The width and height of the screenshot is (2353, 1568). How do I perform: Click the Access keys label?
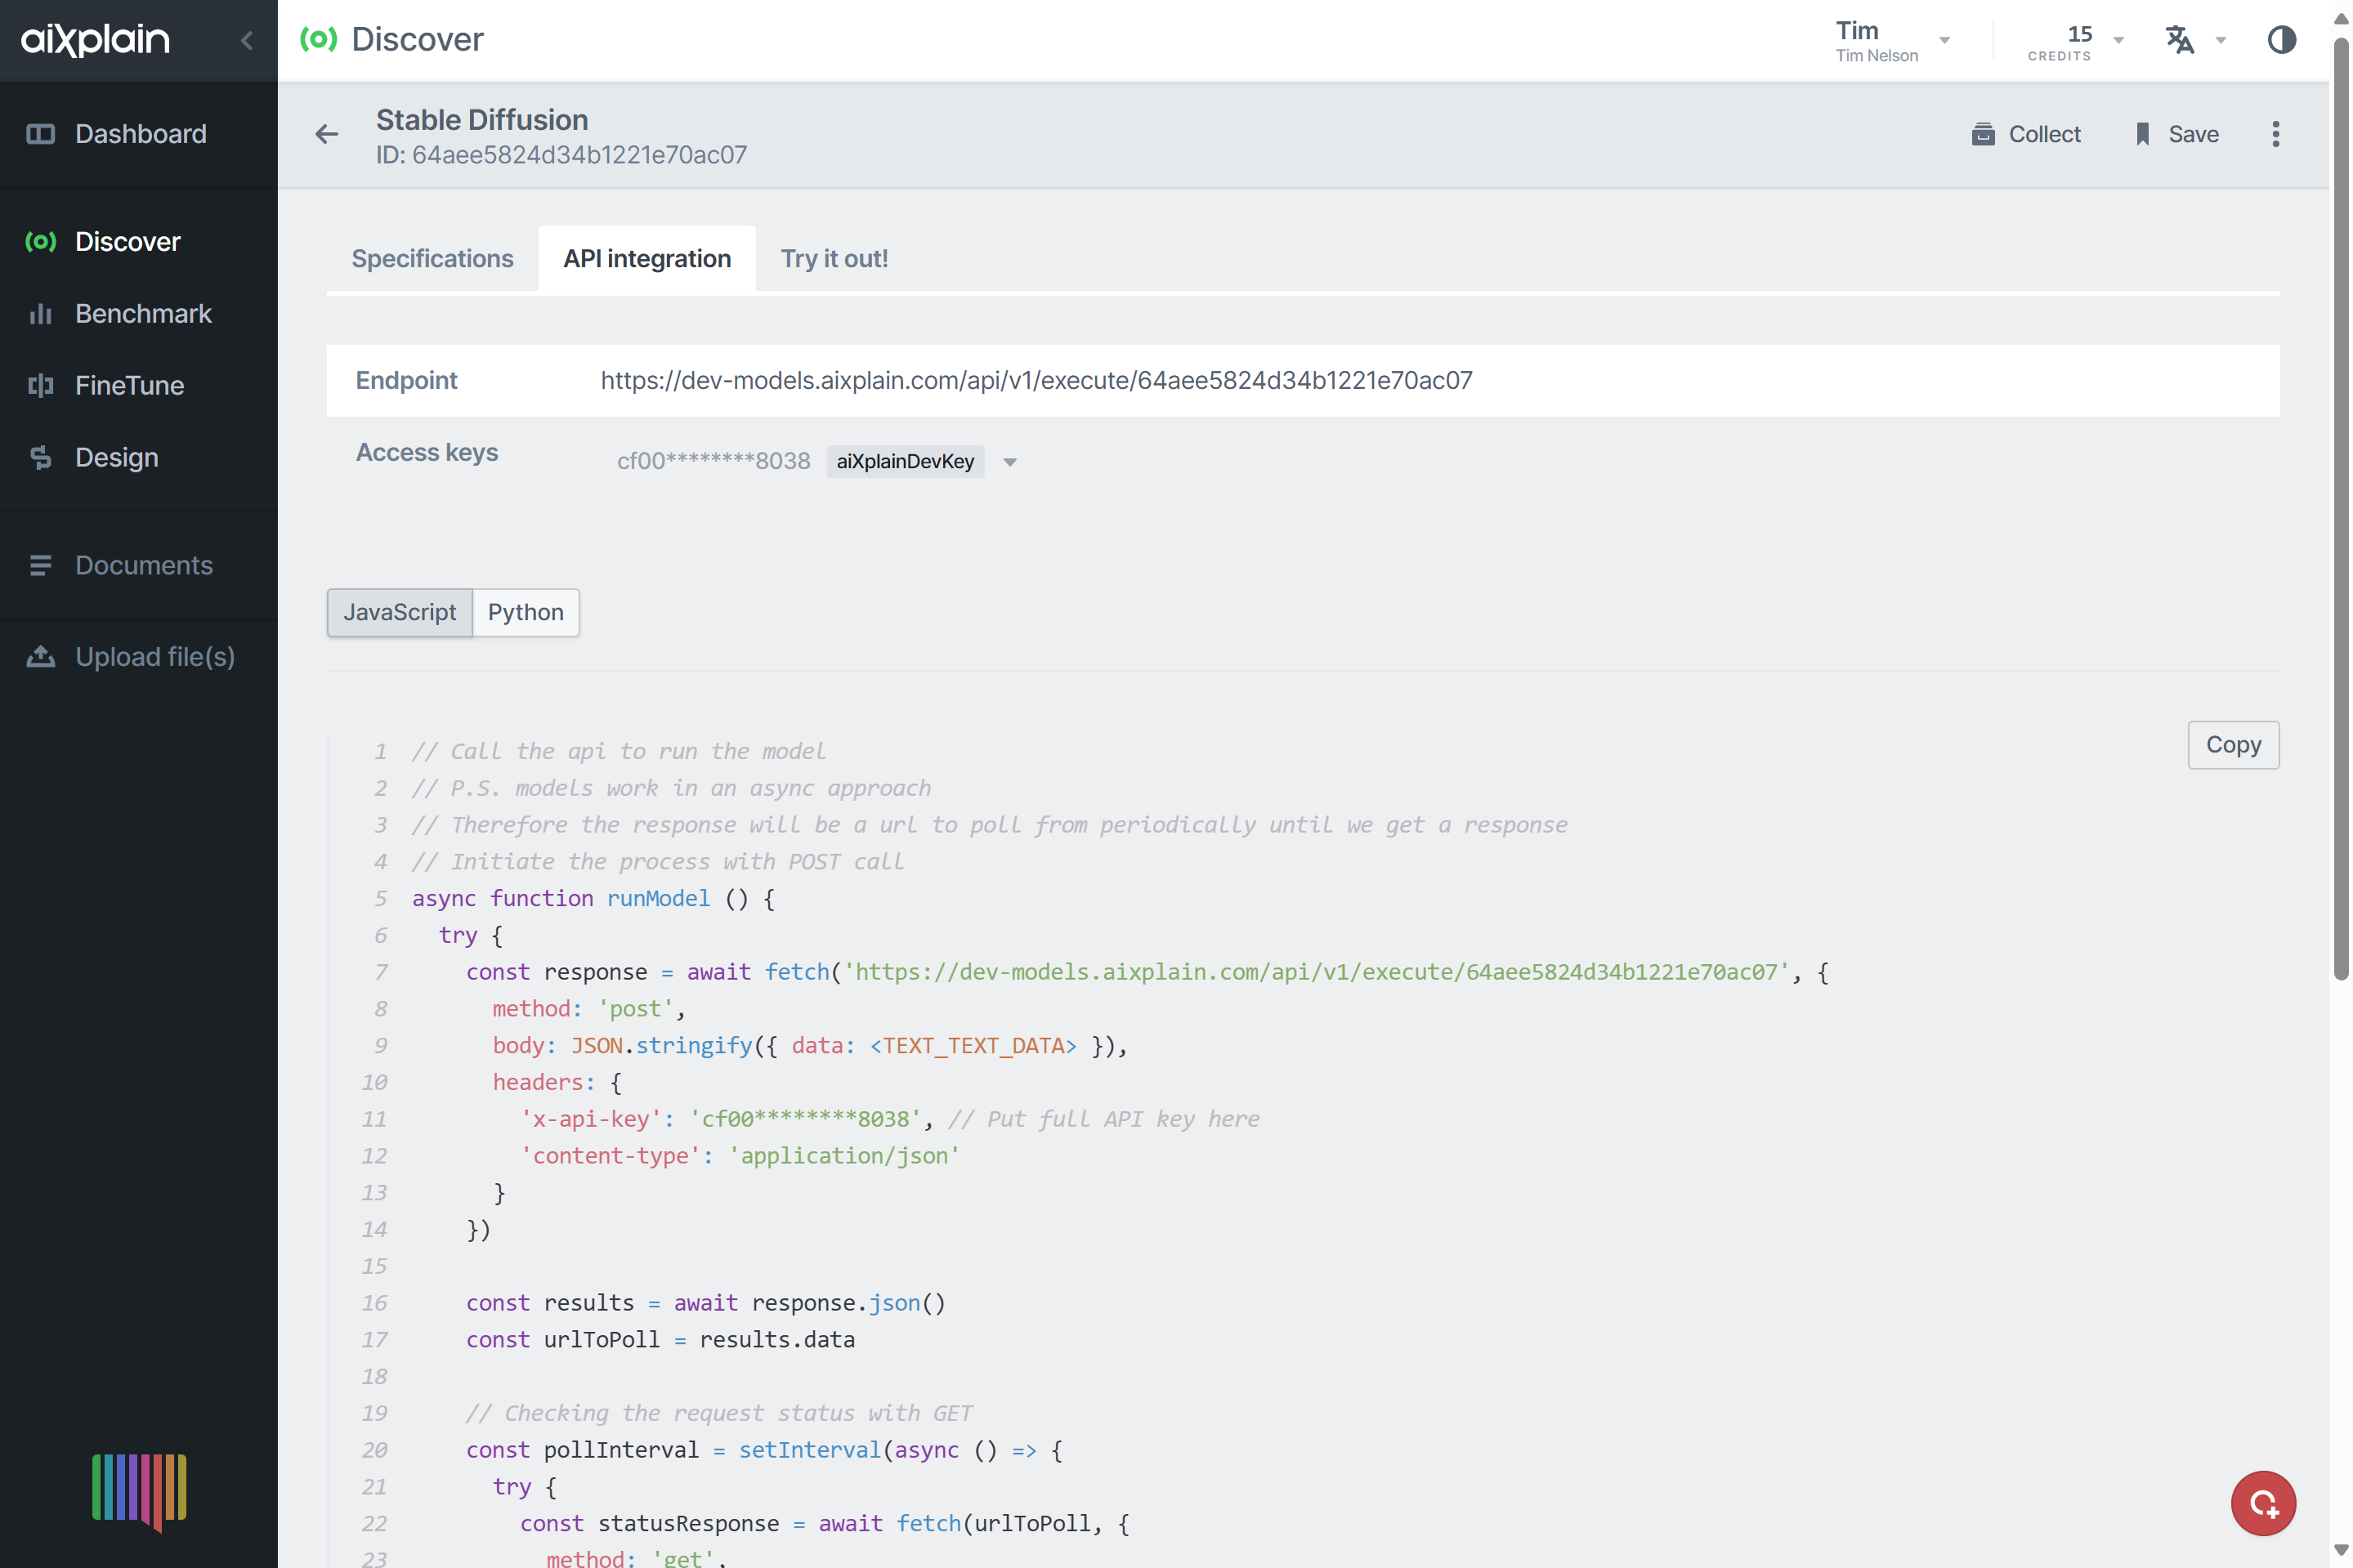(x=427, y=453)
